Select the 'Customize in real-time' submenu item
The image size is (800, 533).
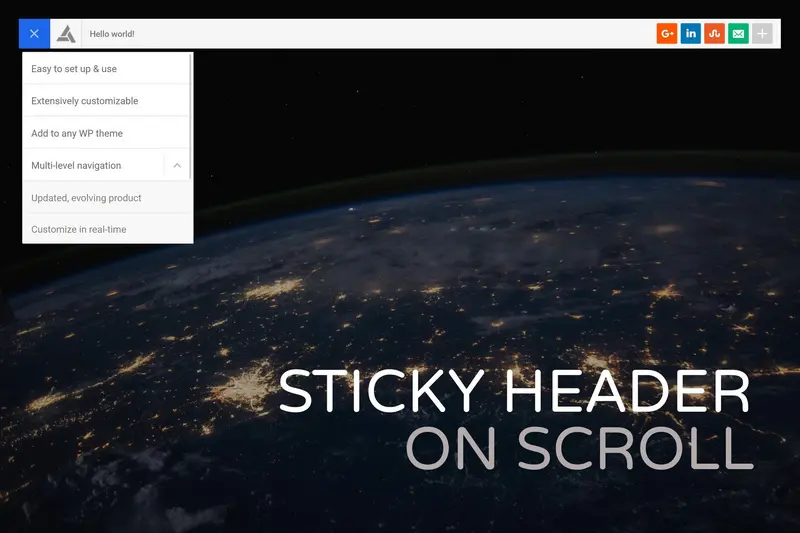pyautogui.click(x=79, y=229)
